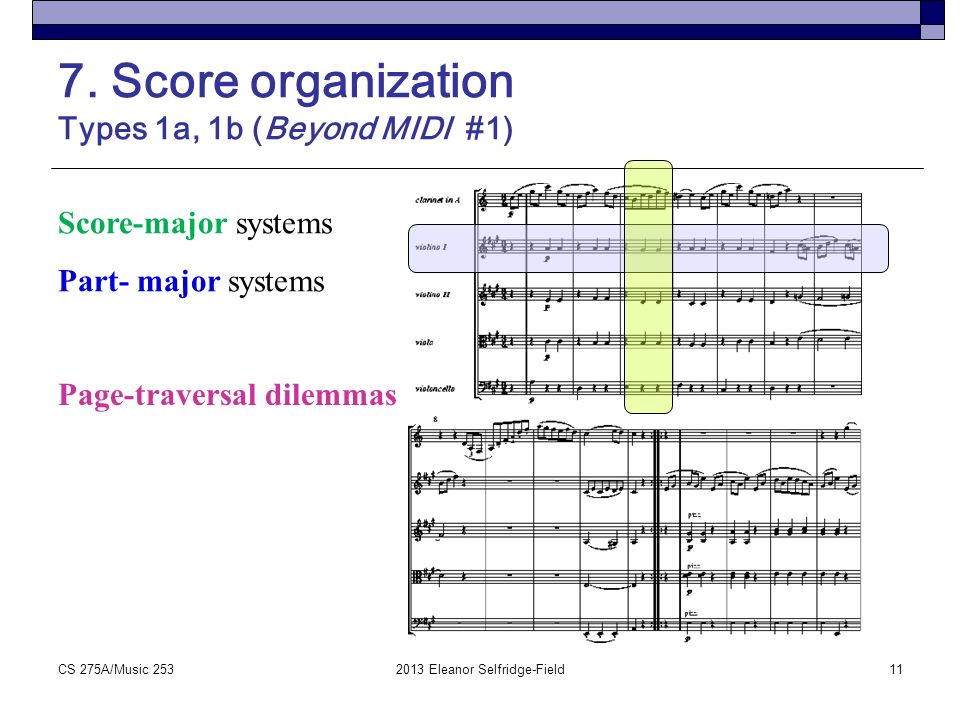Viewport: 960px width, 720px height.
Task: Select the subtitle 'Types 1a, 1b (Beyond MIDI #1)'
Action: click(286, 129)
